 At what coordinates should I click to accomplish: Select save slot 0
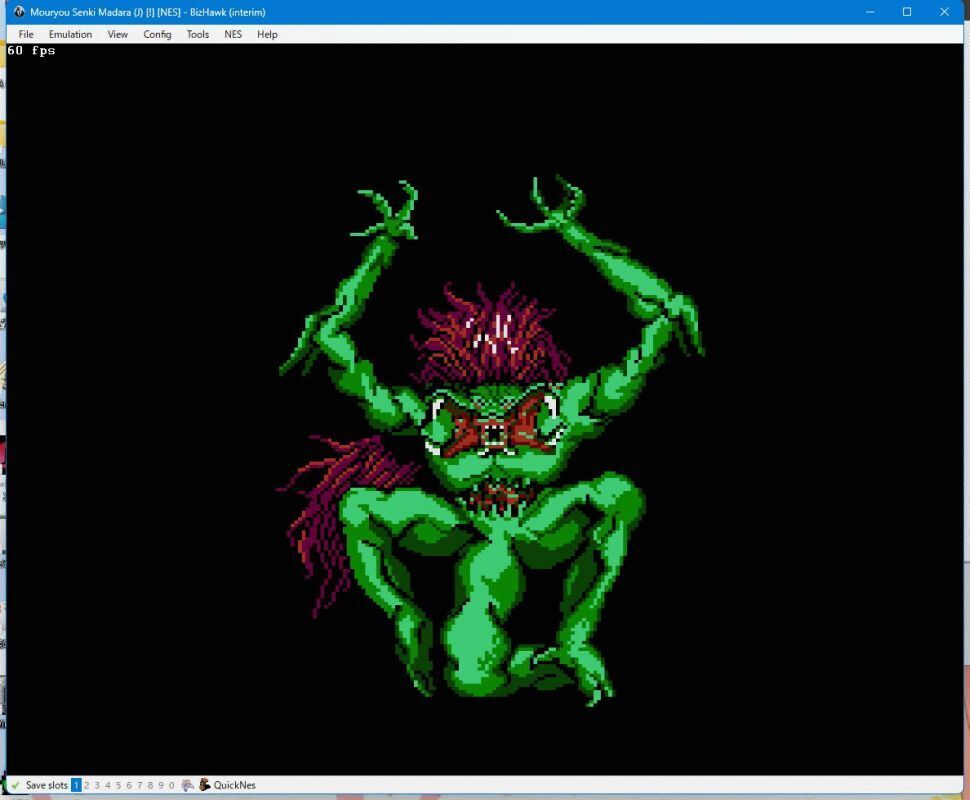(x=172, y=785)
